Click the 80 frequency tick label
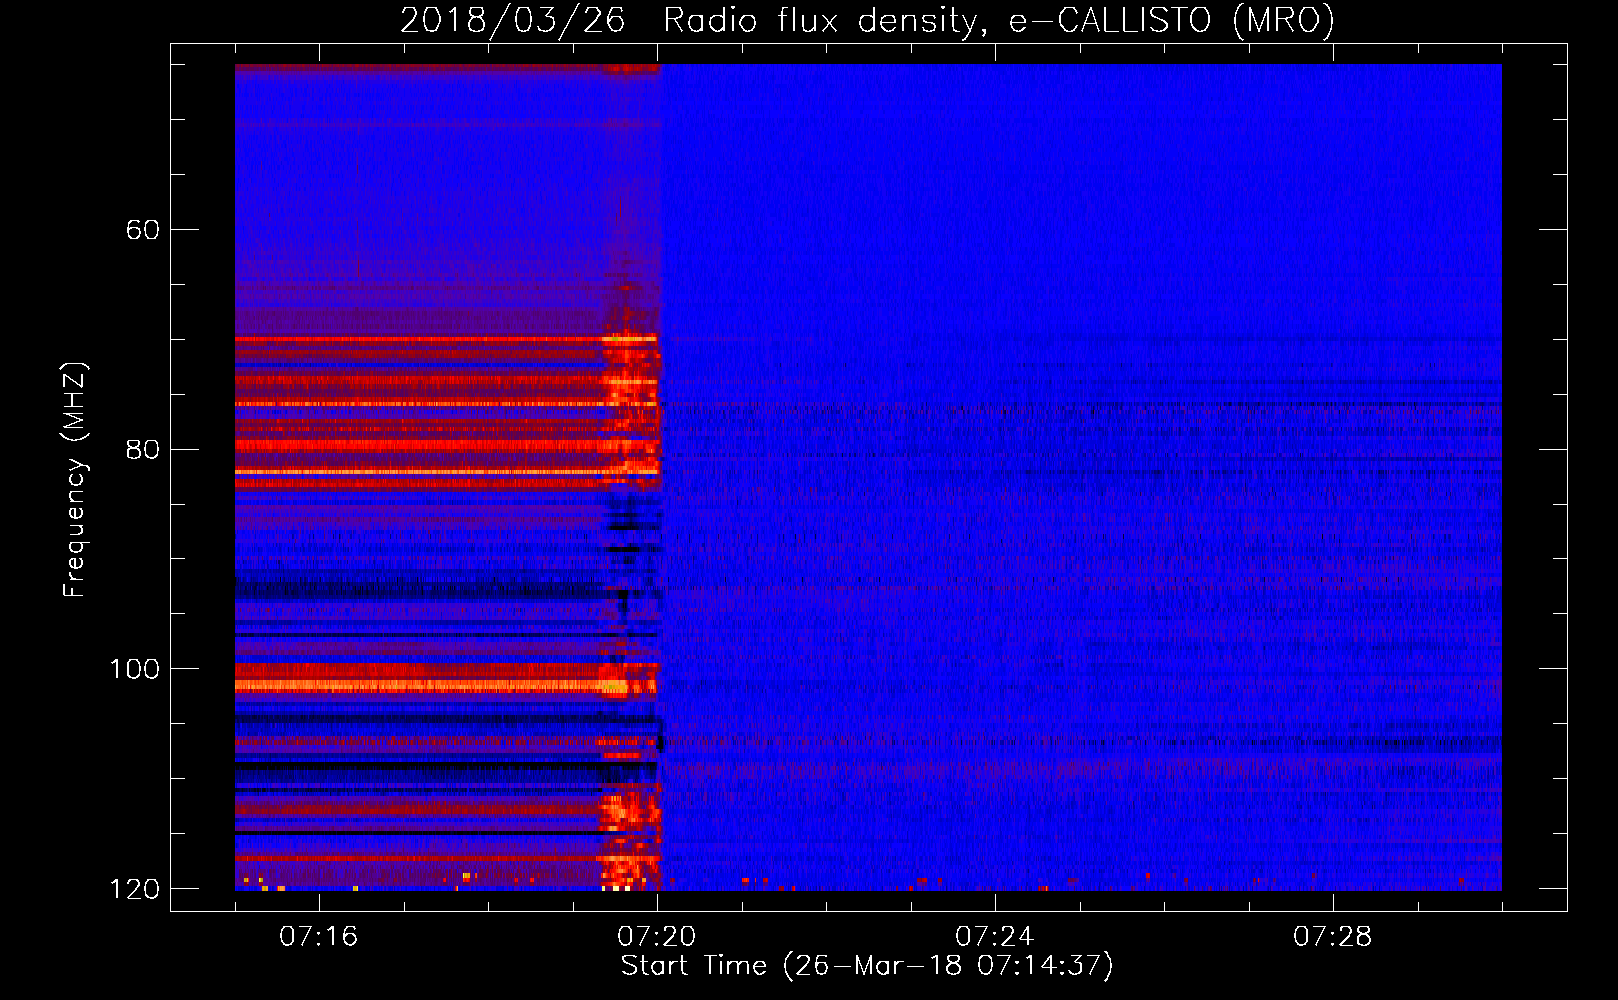 [143, 449]
